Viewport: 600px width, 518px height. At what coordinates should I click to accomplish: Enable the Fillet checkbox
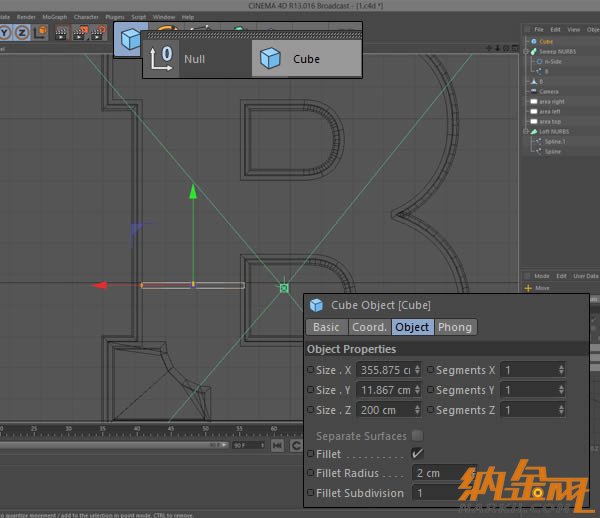click(x=417, y=454)
